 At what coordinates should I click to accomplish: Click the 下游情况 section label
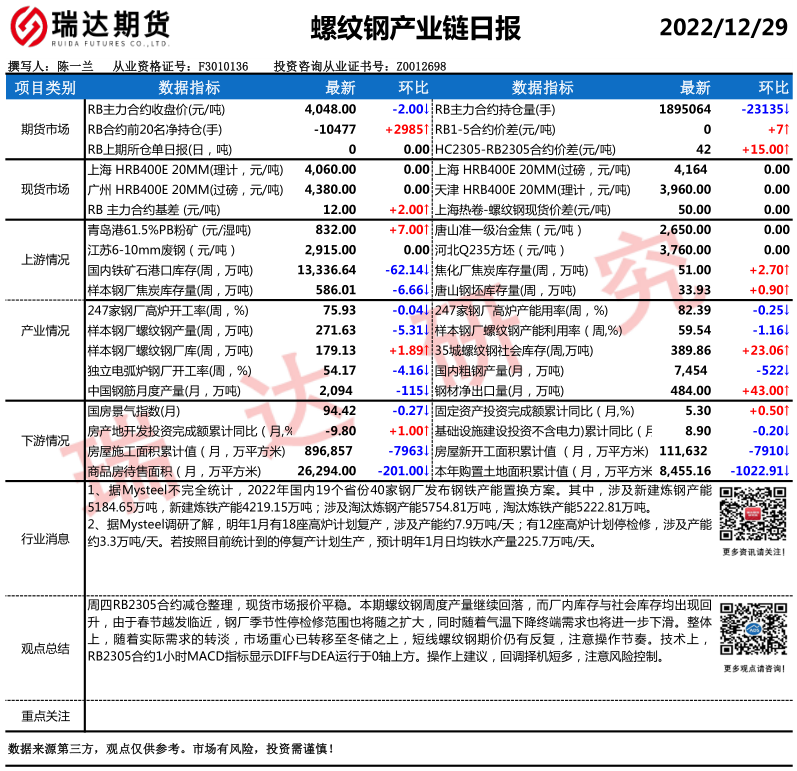[46, 440]
